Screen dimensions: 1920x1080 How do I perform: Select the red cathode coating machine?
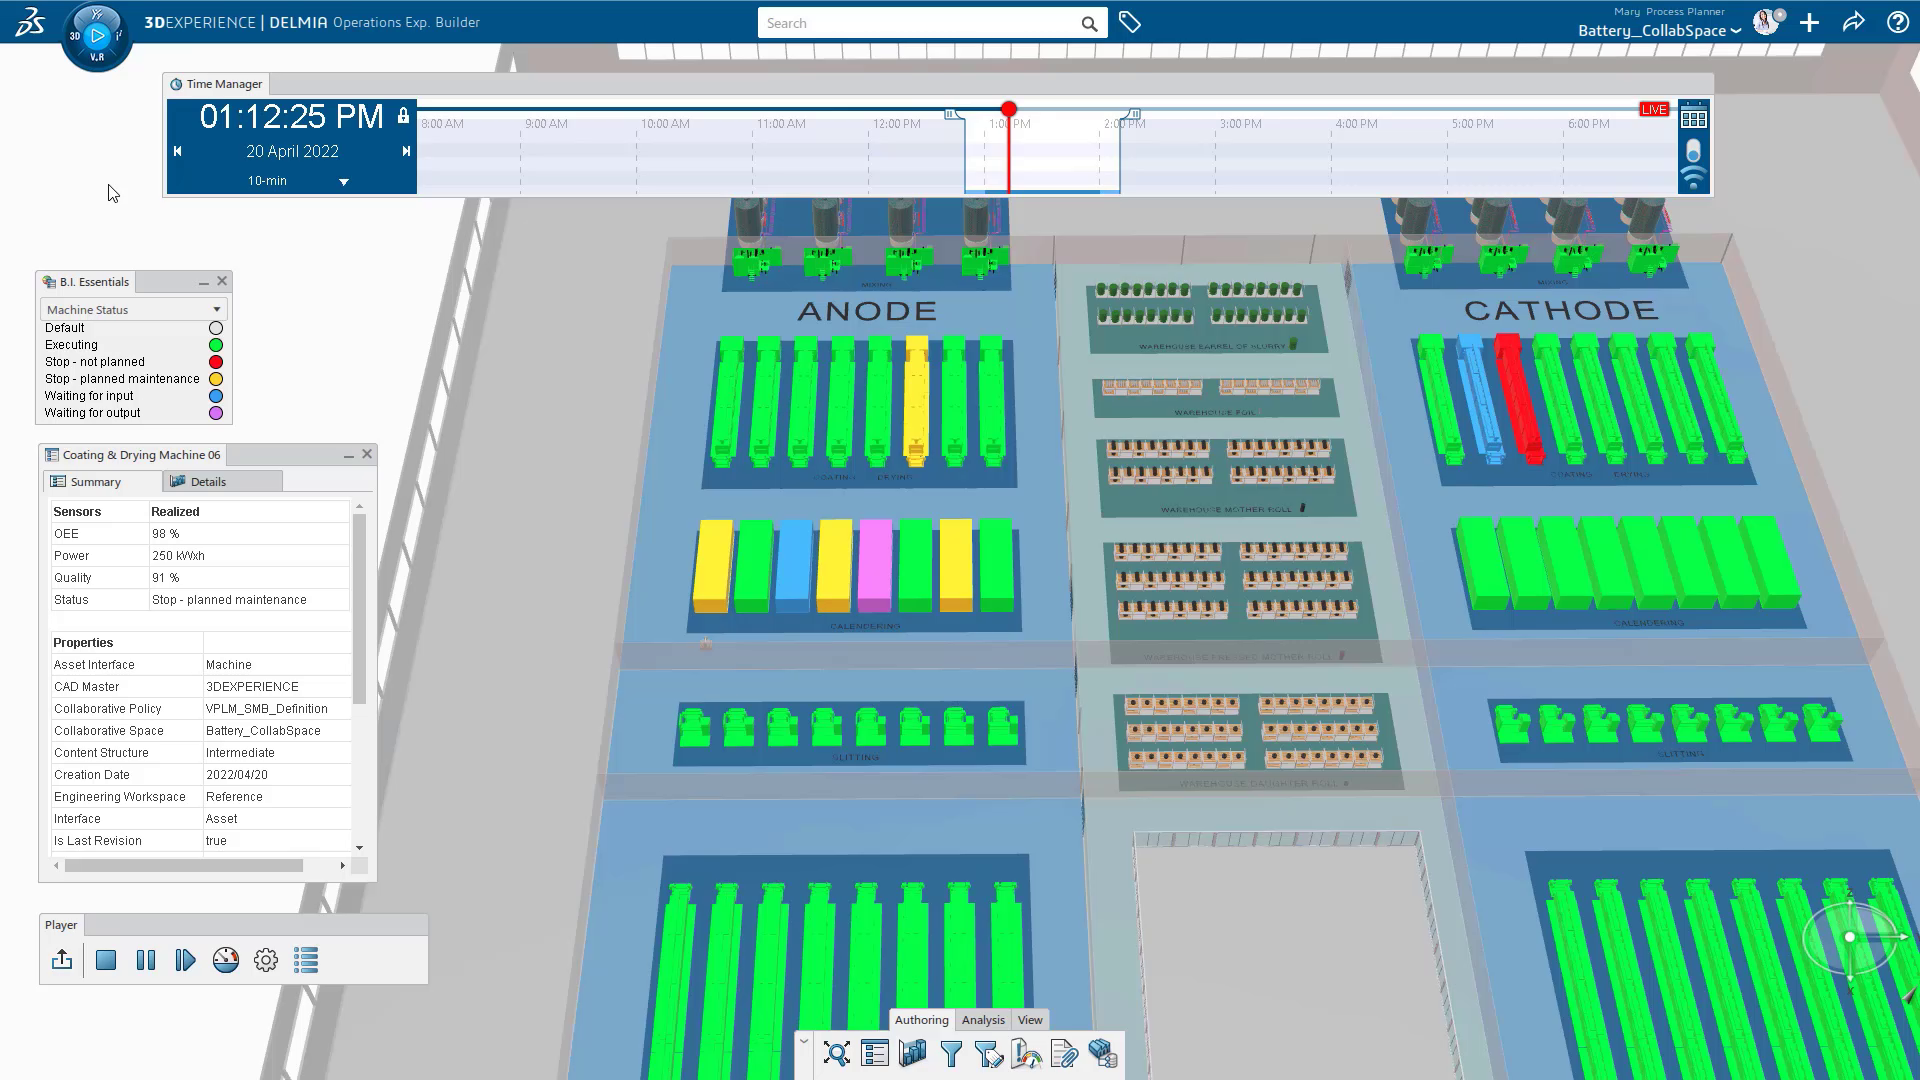(1519, 398)
